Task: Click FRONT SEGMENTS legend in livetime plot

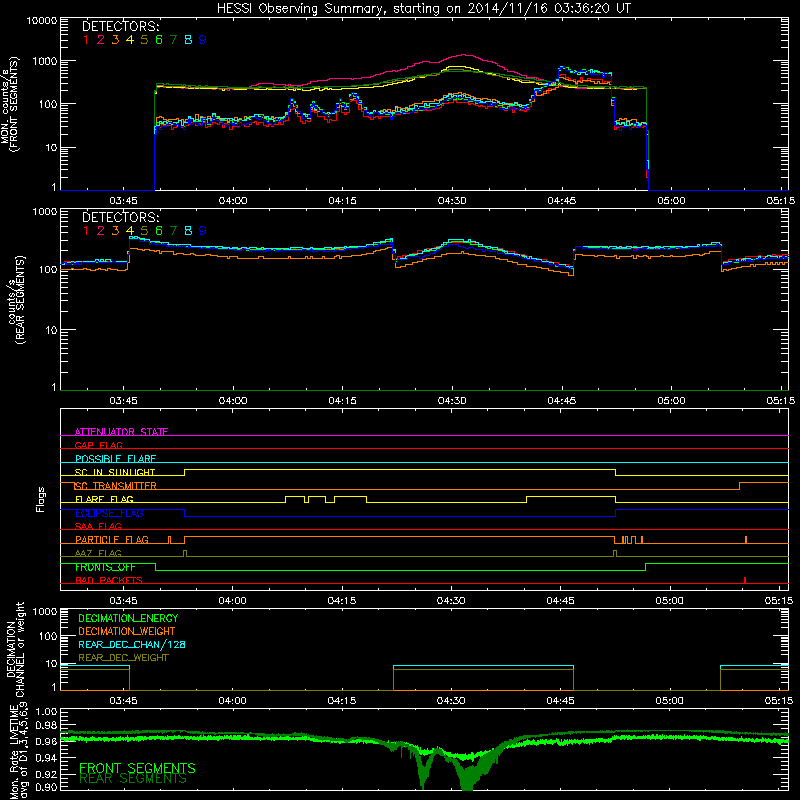Action: pyautogui.click(x=137, y=768)
